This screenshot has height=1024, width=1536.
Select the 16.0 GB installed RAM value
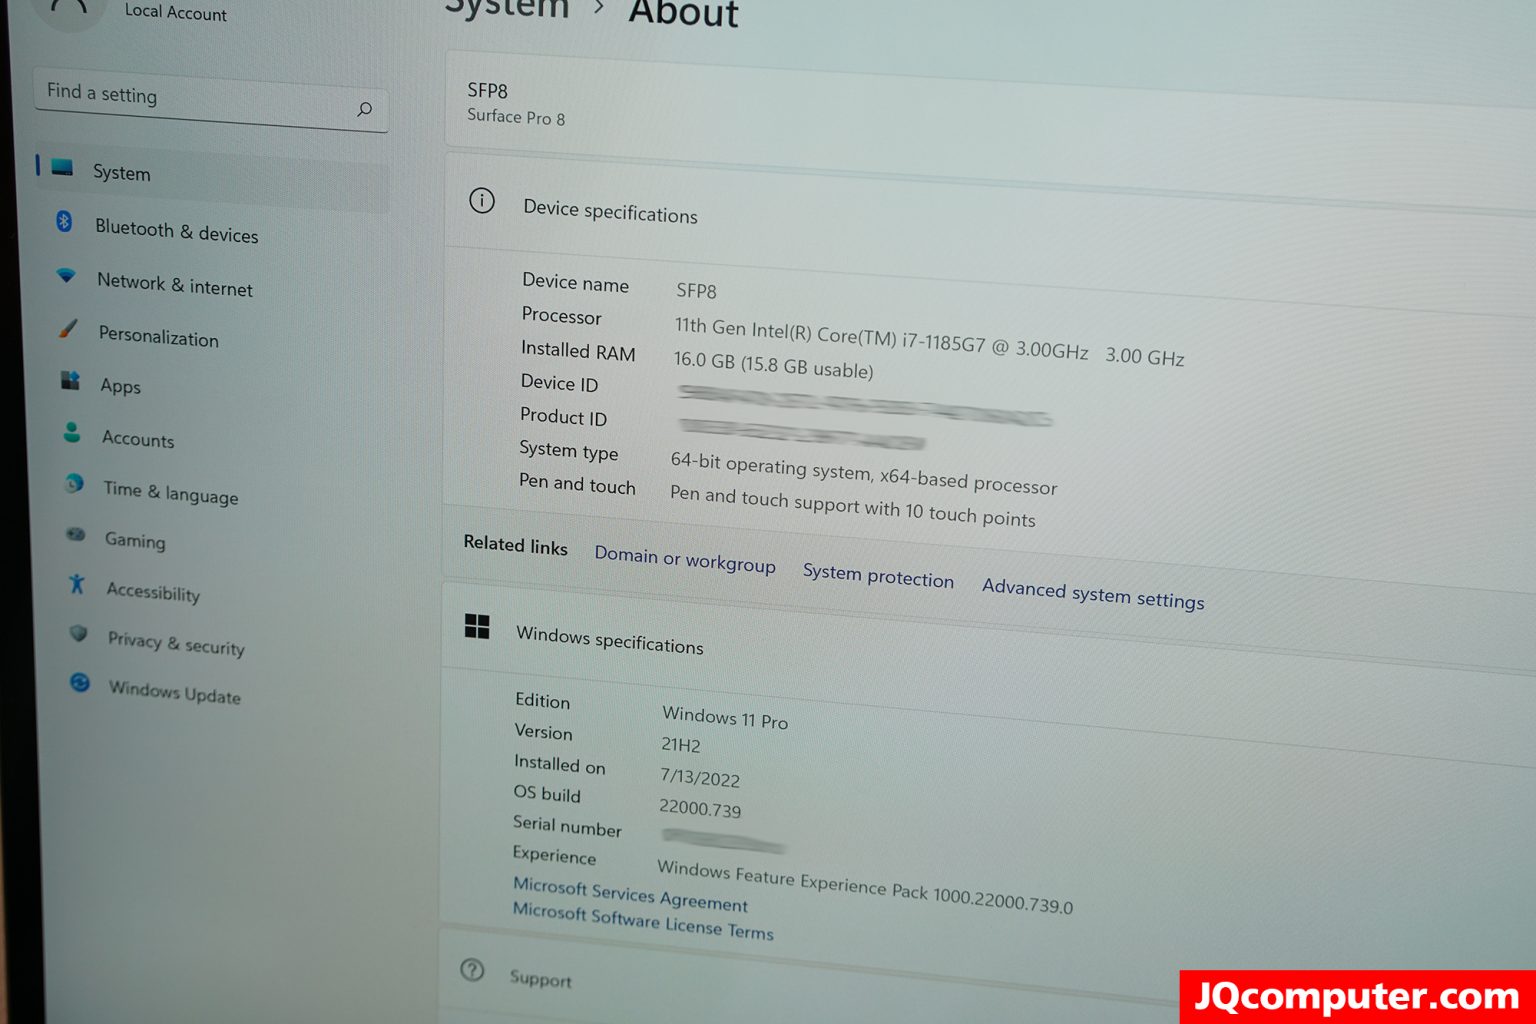click(x=773, y=364)
